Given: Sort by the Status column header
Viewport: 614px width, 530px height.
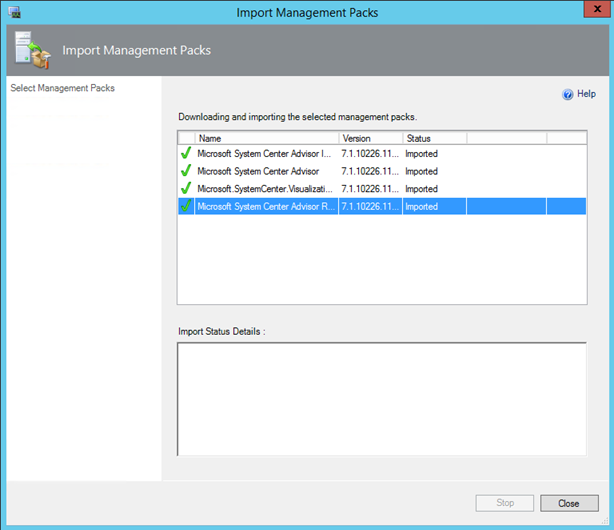Looking at the screenshot, I should pyautogui.click(x=435, y=138).
